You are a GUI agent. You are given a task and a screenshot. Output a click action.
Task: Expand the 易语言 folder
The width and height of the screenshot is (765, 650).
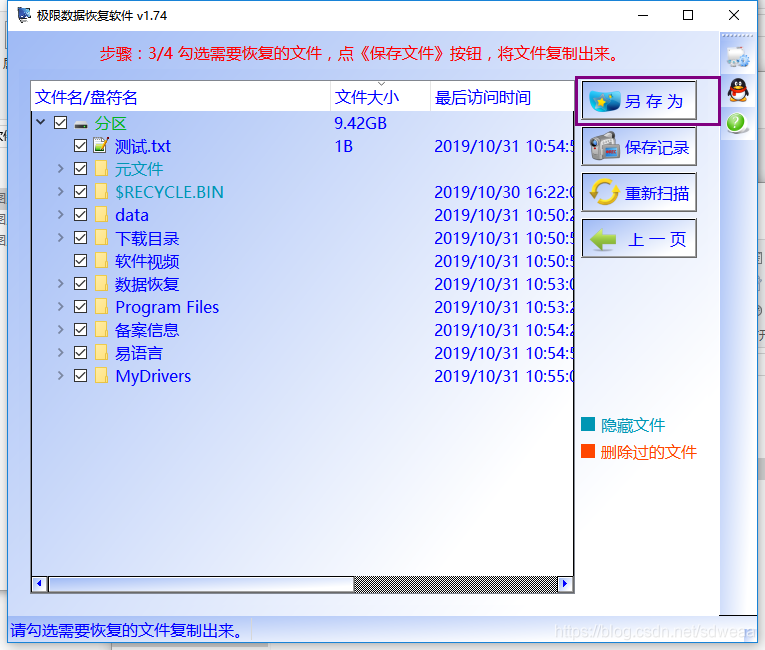pyautogui.click(x=60, y=352)
